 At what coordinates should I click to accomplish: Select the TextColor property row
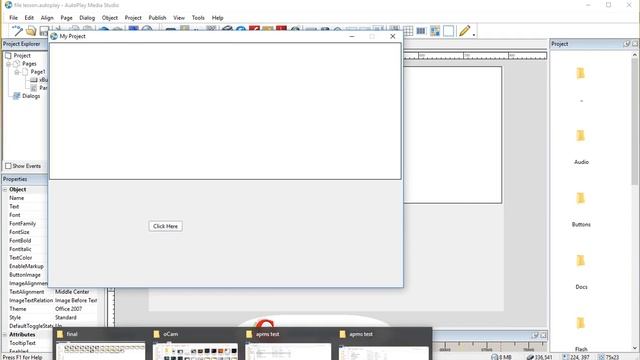[x=25, y=258]
